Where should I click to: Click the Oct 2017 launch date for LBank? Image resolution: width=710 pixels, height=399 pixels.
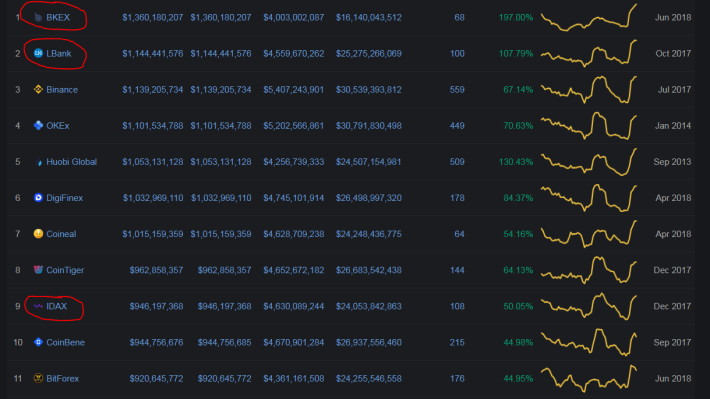point(673,53)
